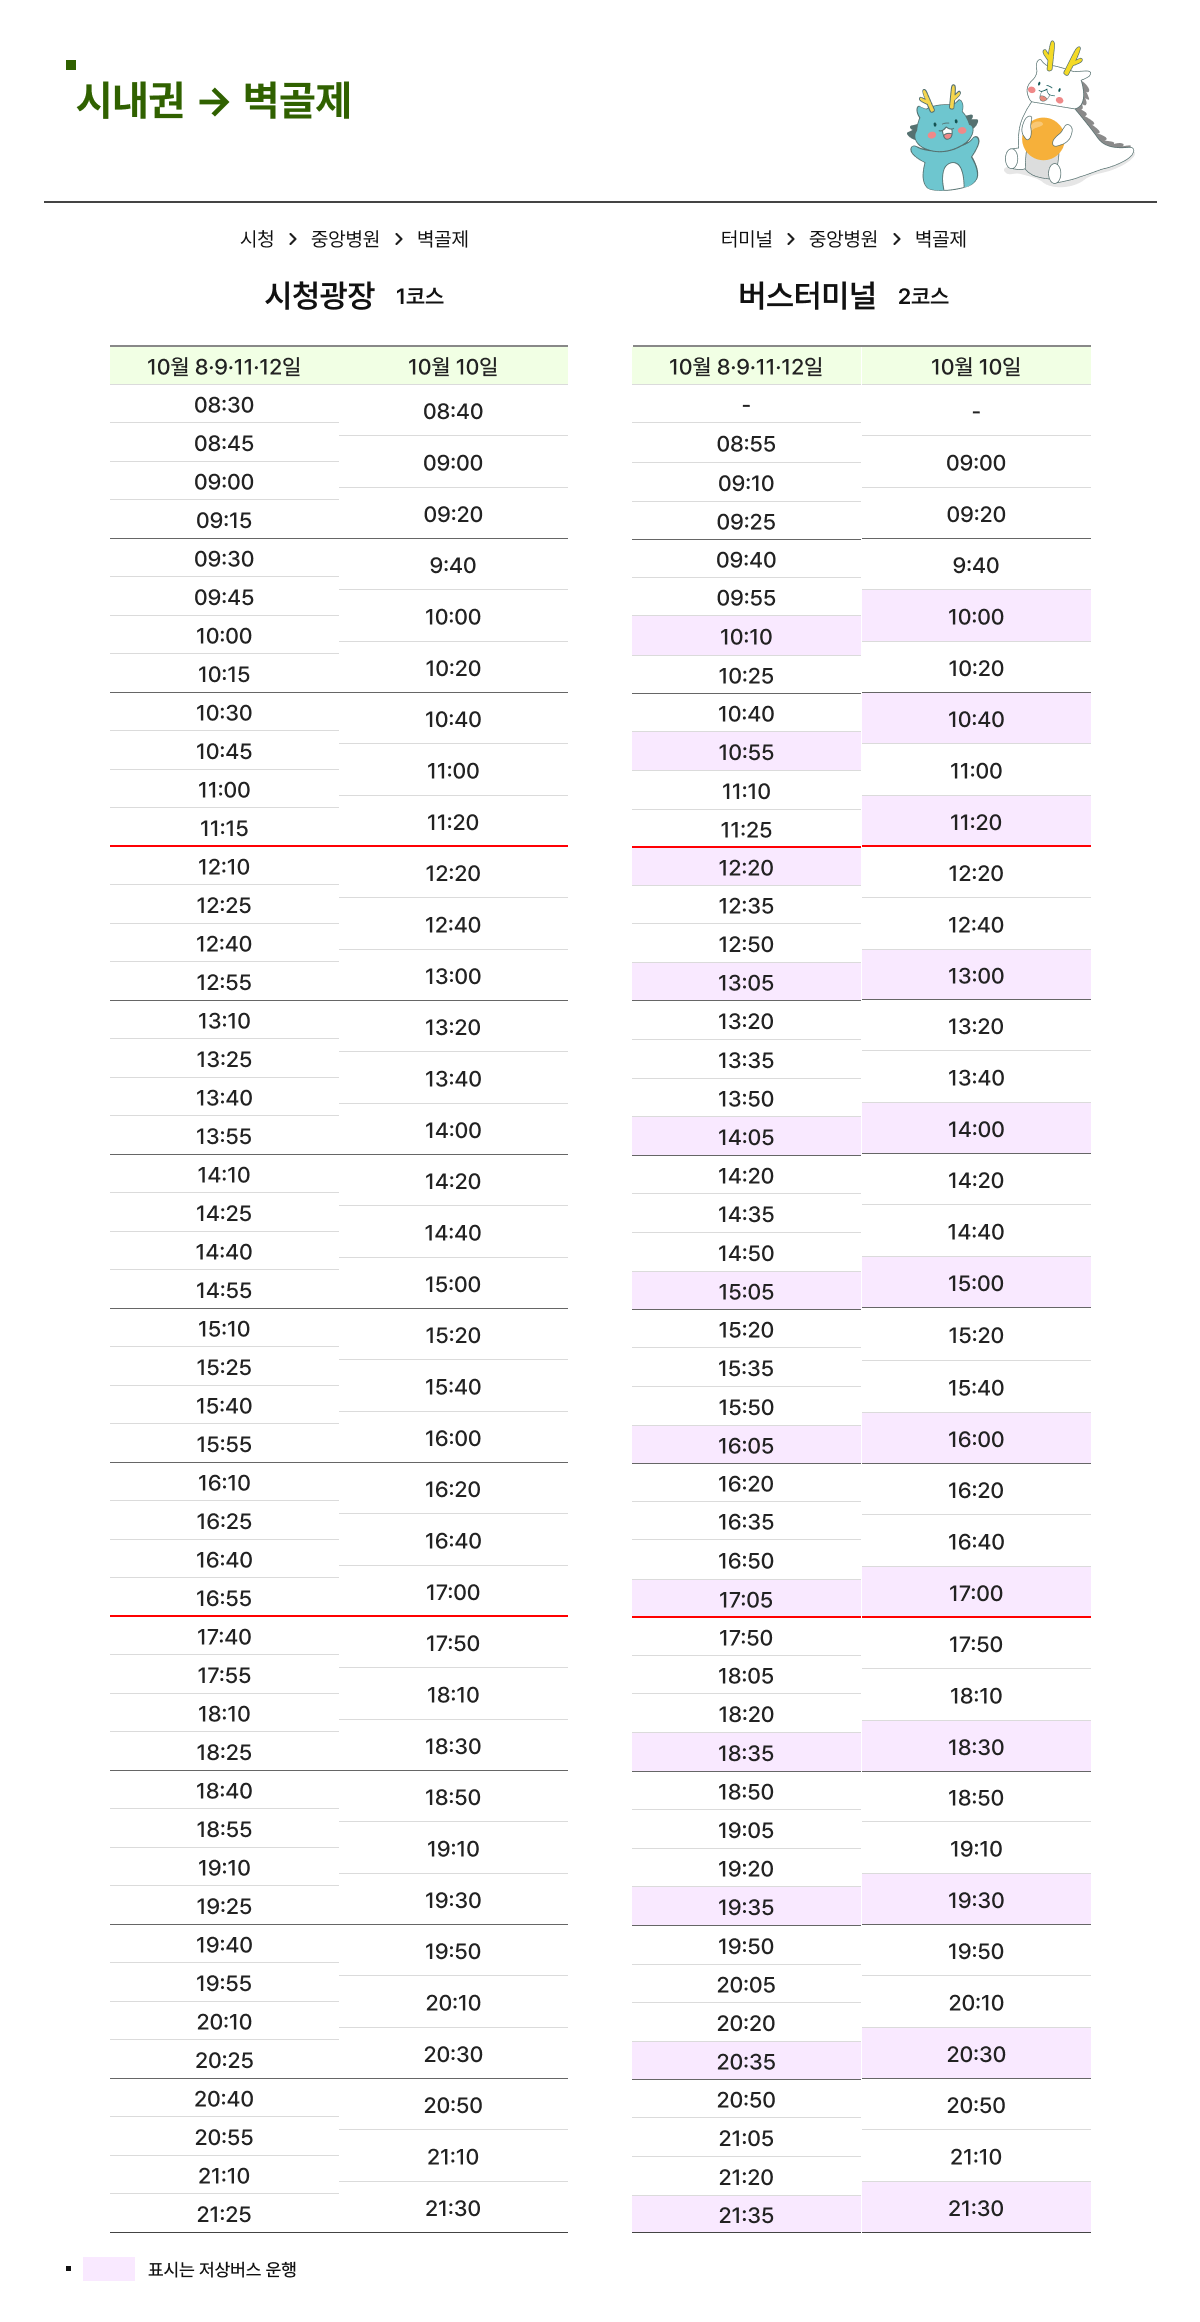The height and width of the screenshot is (2322, 1200).
Task: Select the 08:40 departure on 10월 10일
Action: [453, 411]
